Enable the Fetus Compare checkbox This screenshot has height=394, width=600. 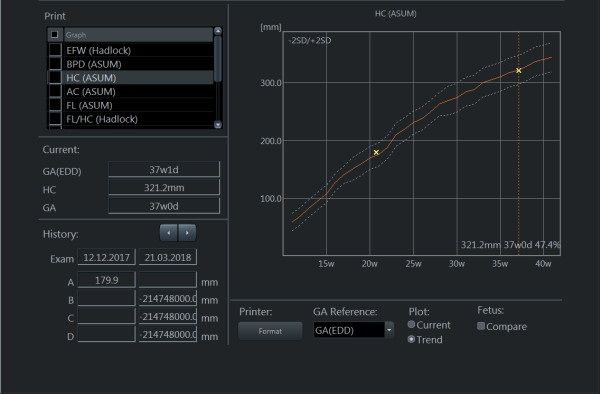click(481, 326)
